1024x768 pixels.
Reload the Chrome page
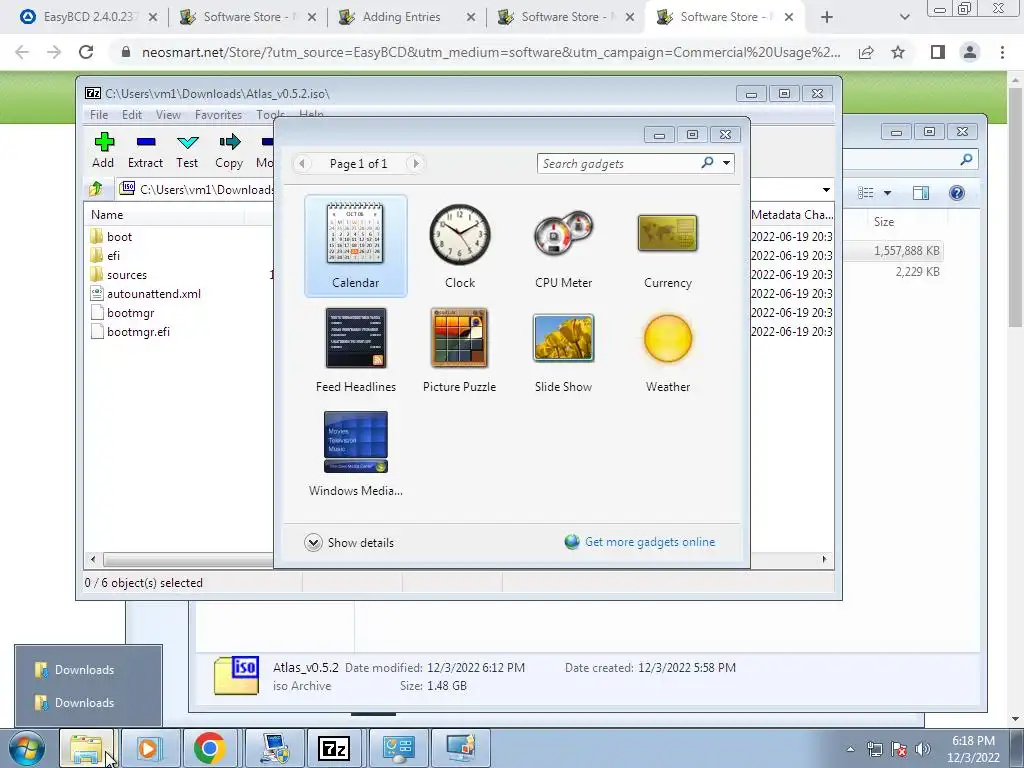coord(86,52)
